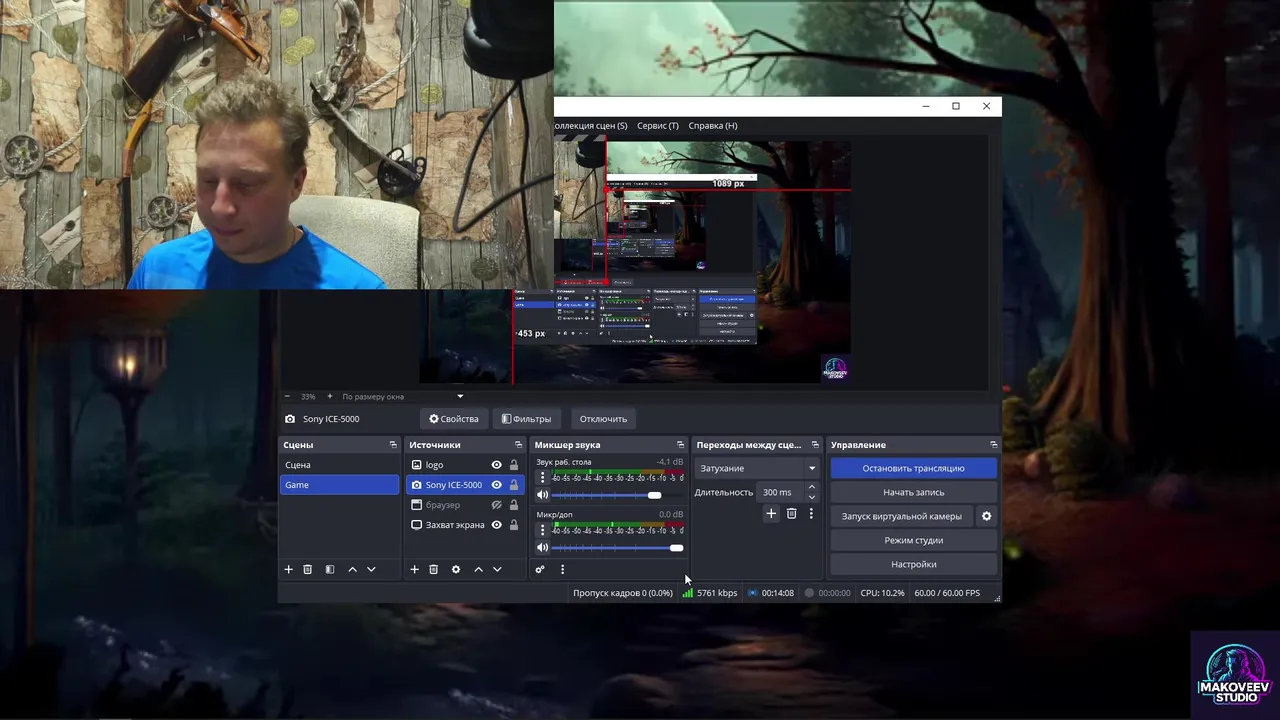Select the Сцена scene
Viewport: 1280px width, 720px height.
(339, 465)
